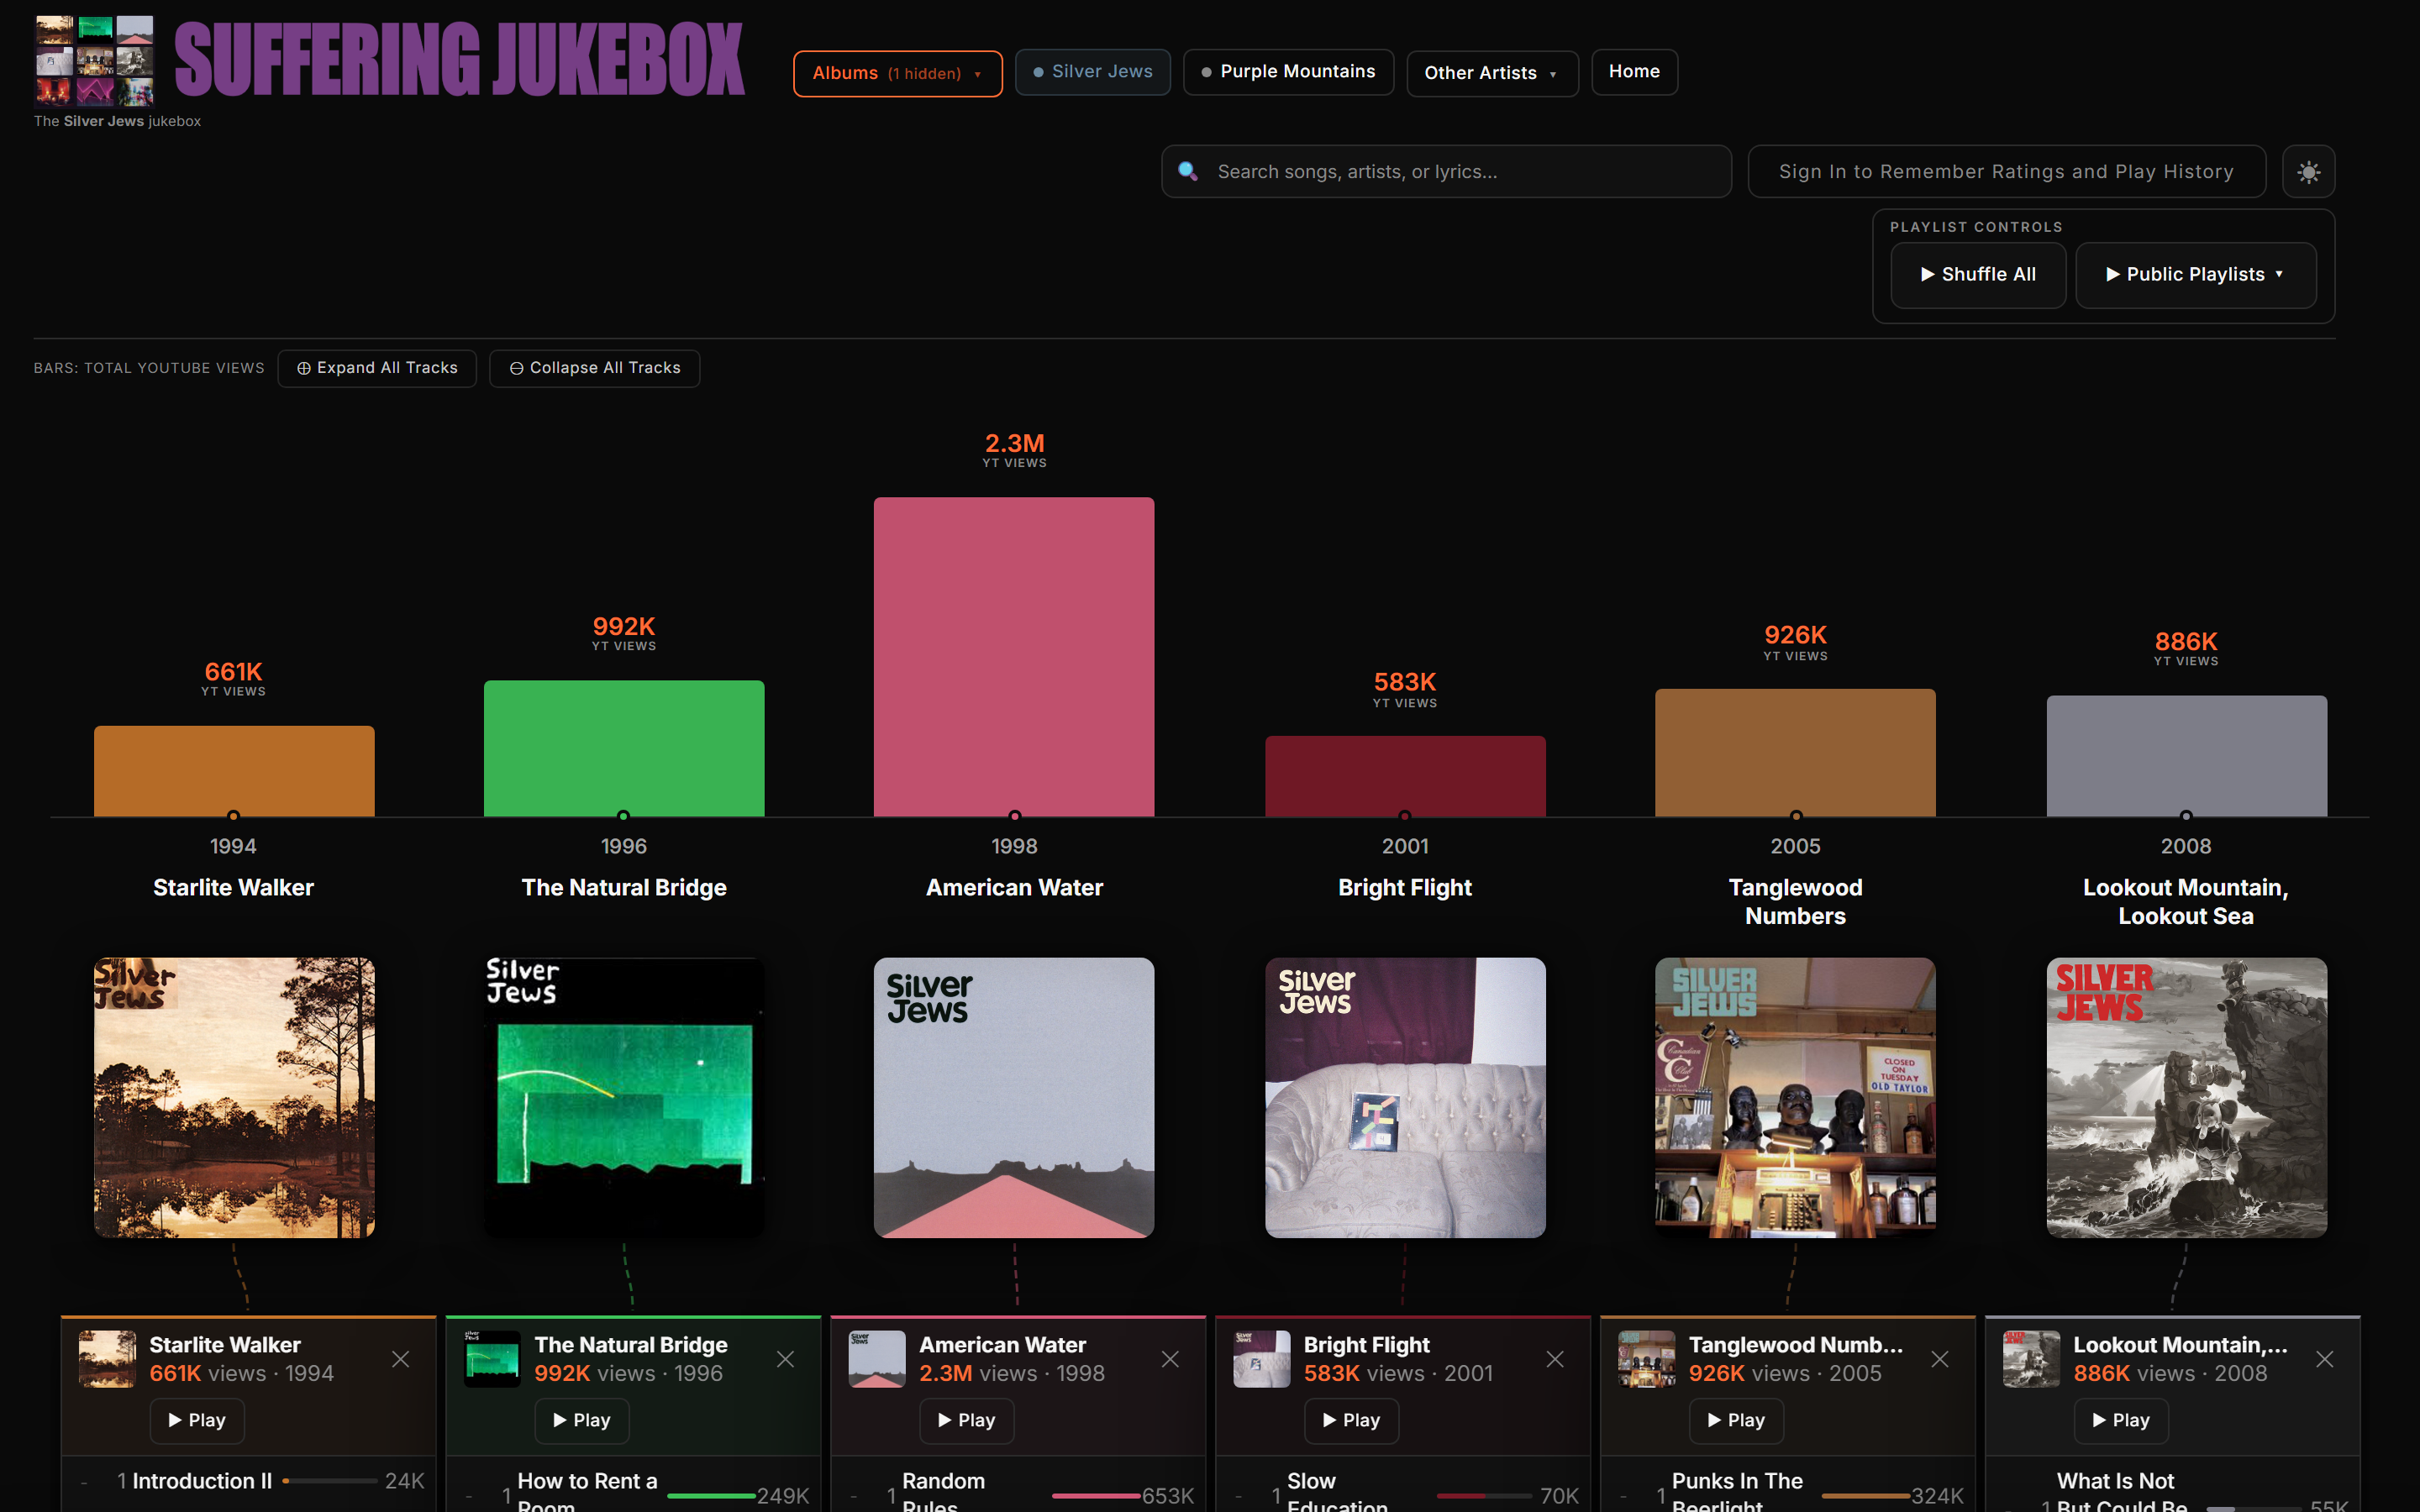This screenshot has width=2420, height=1512.
Task: Open the large Bright Flight album cover
Action: [x=1405, y=1098]
